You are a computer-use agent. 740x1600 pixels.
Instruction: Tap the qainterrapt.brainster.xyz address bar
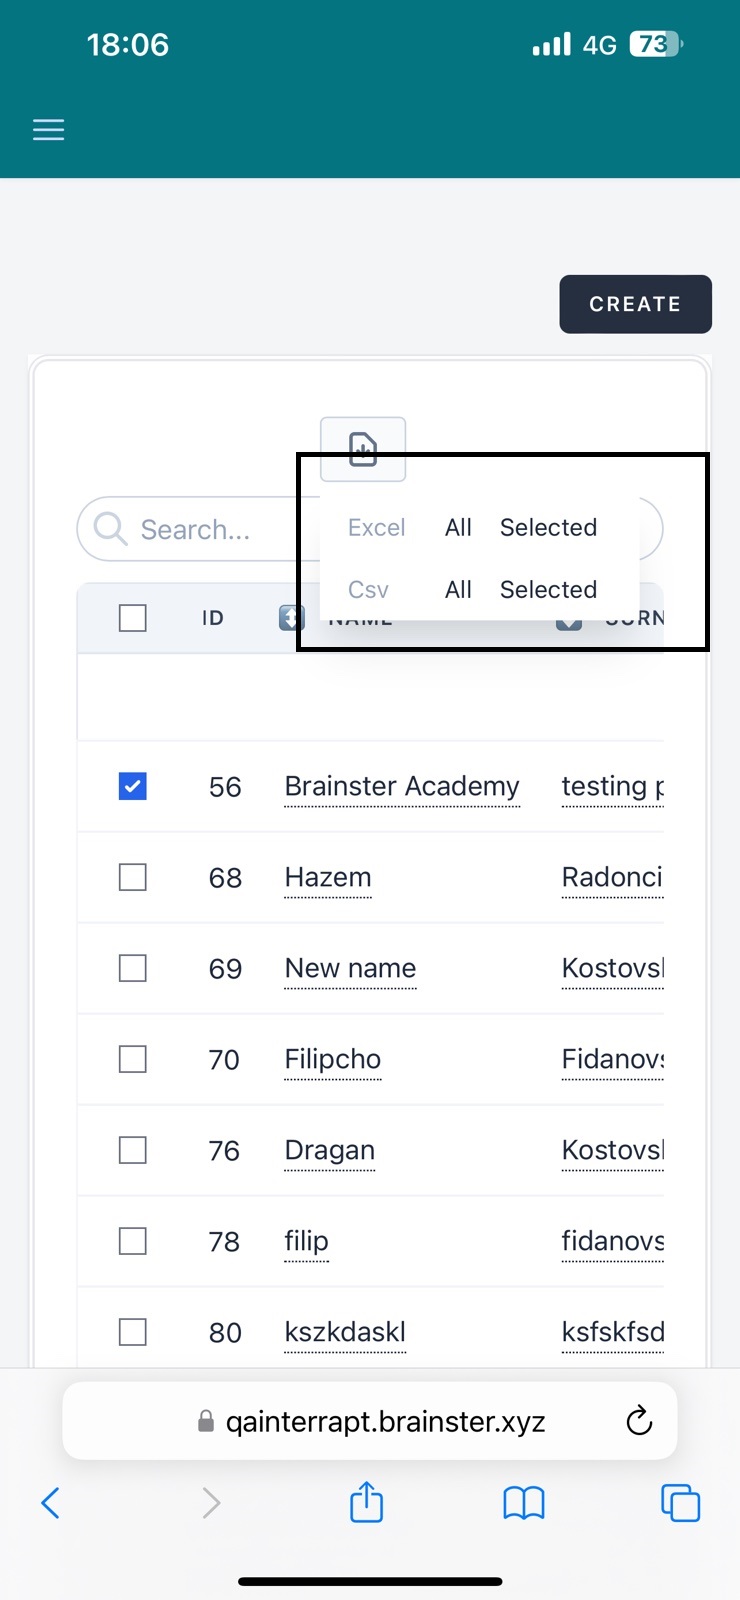385,1421
